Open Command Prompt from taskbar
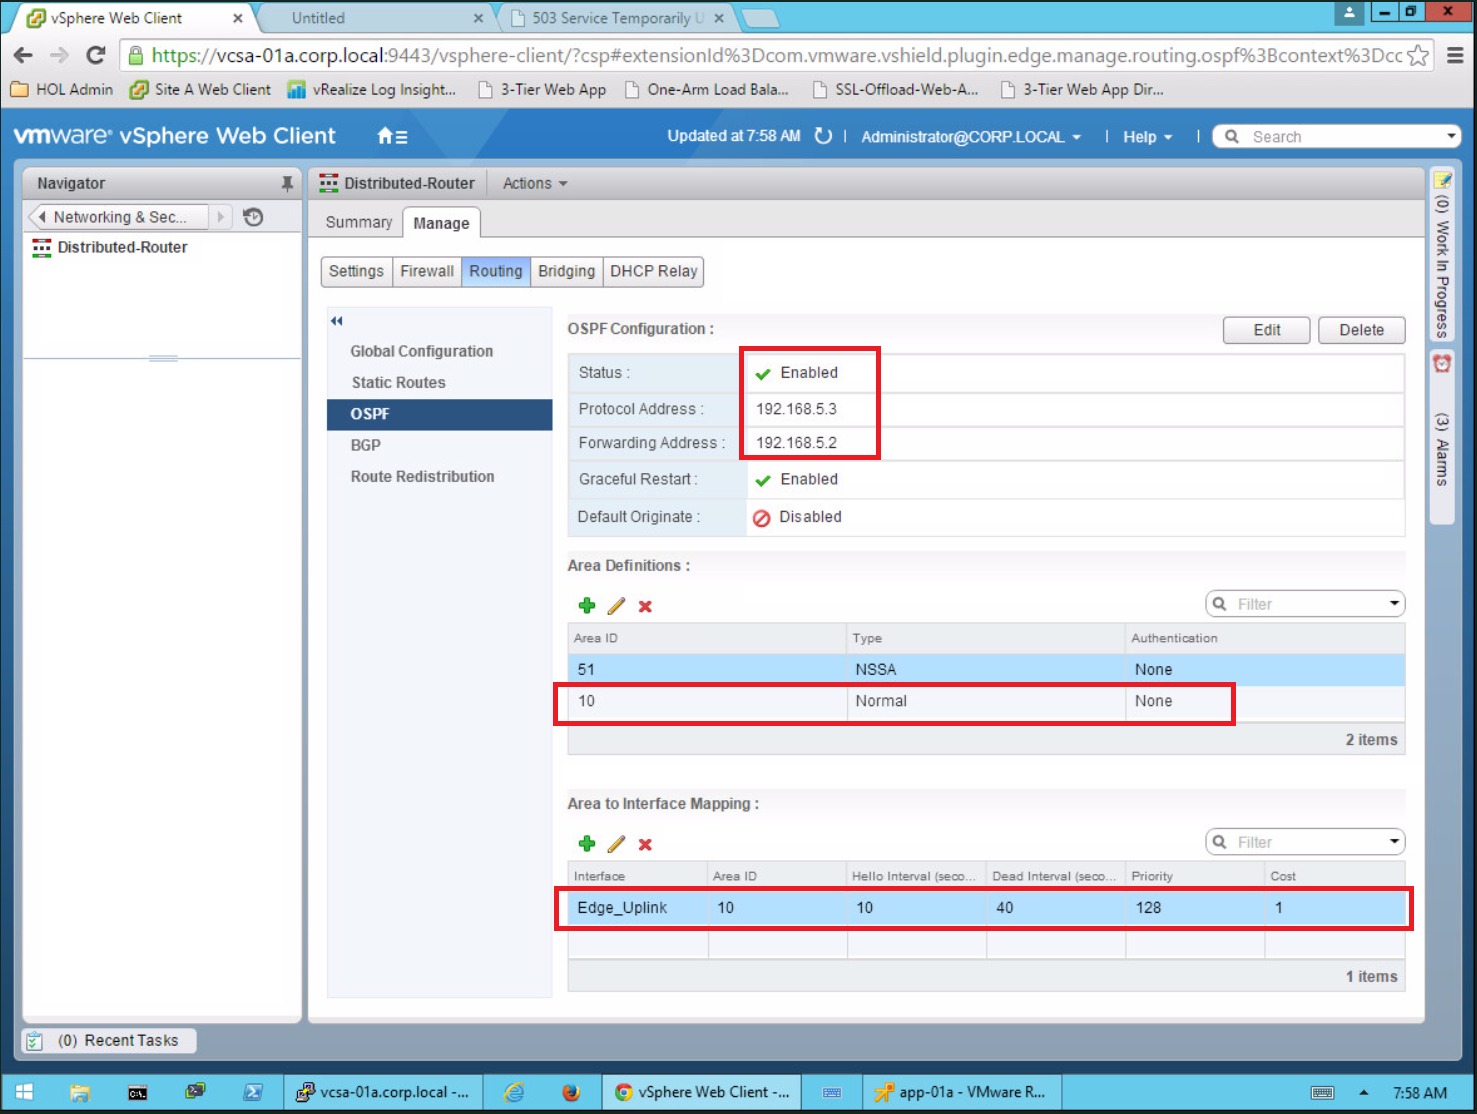 138,1092
